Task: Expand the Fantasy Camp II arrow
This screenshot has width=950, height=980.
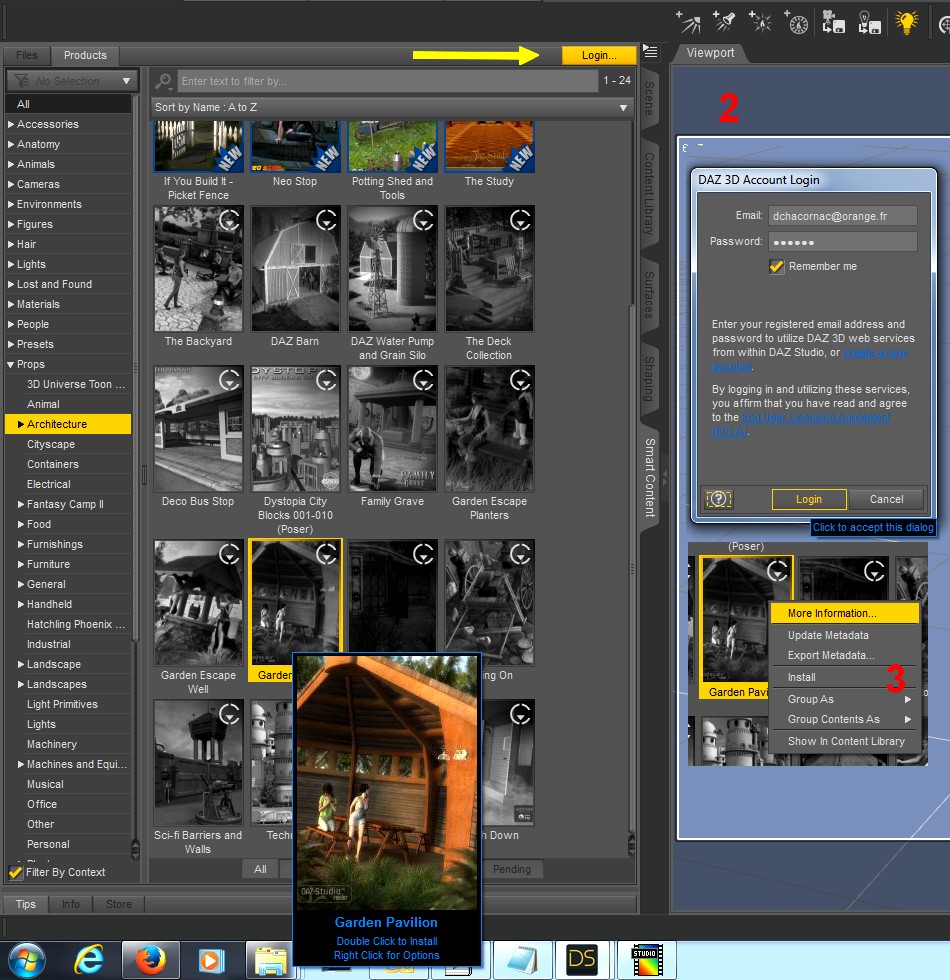Action: click(21, 504)
